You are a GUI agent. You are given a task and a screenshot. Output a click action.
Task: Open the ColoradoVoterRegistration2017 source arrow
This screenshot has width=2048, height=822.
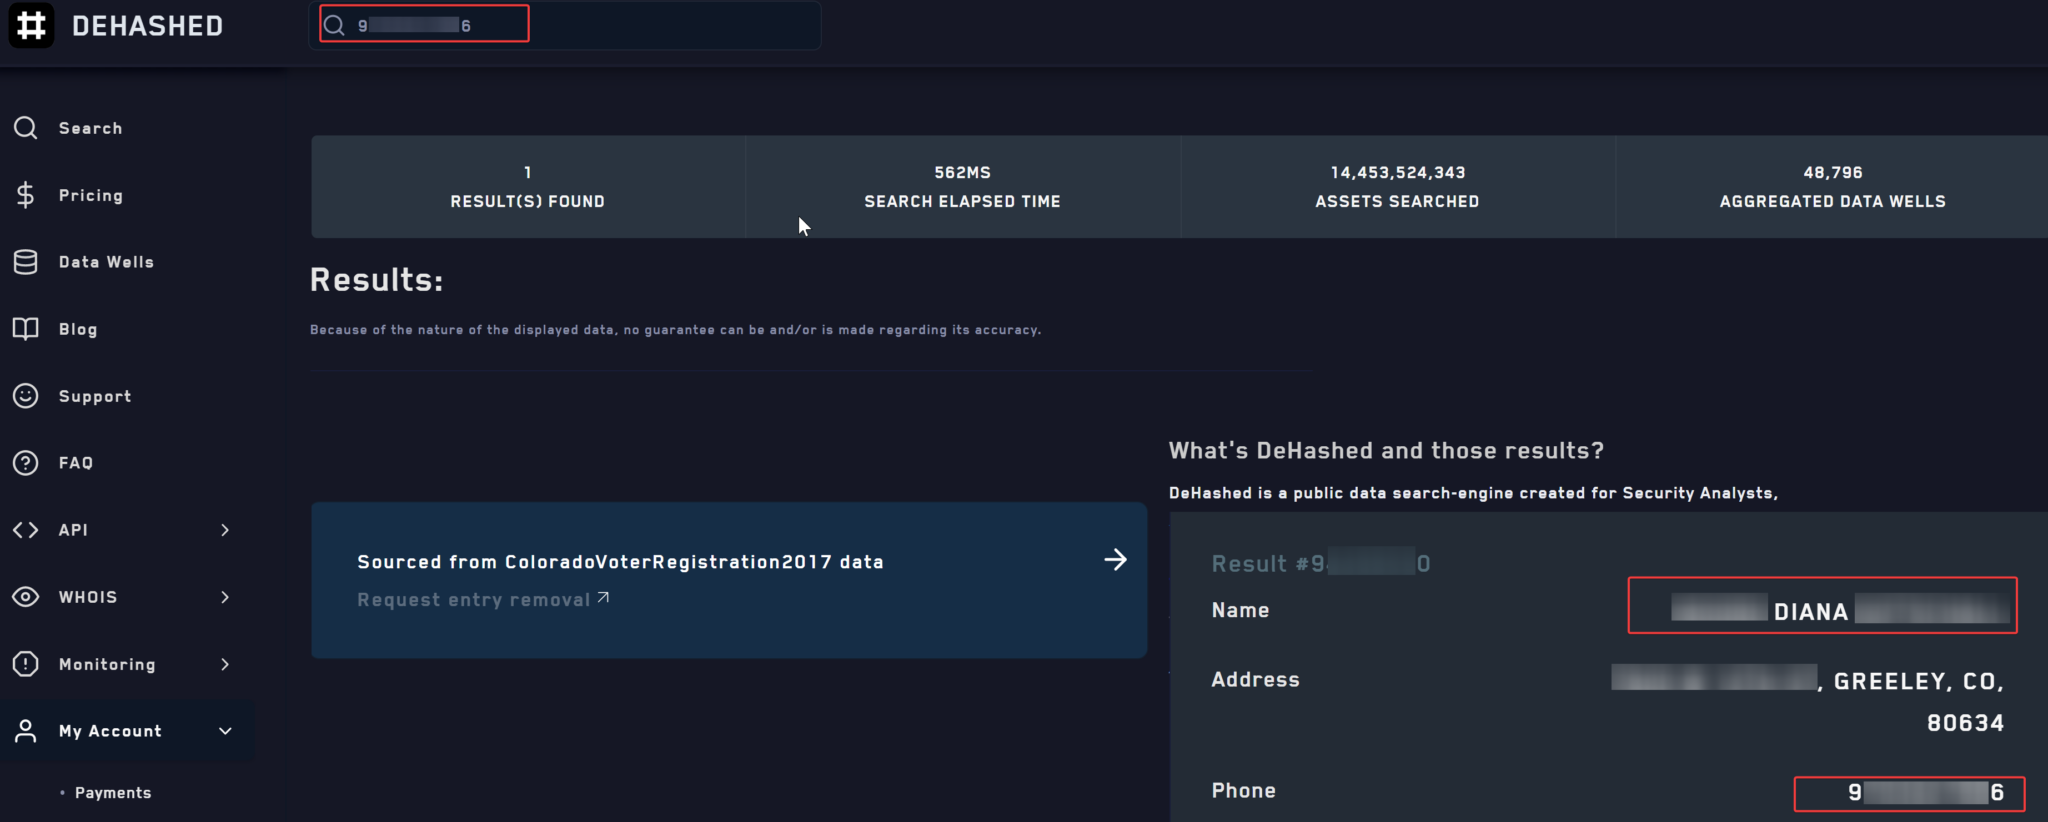pos(1115,560)
